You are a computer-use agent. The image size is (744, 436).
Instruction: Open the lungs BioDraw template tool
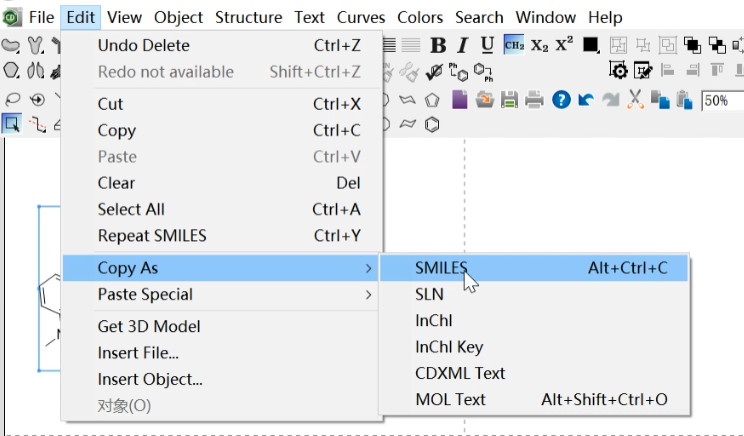point(35,71)
